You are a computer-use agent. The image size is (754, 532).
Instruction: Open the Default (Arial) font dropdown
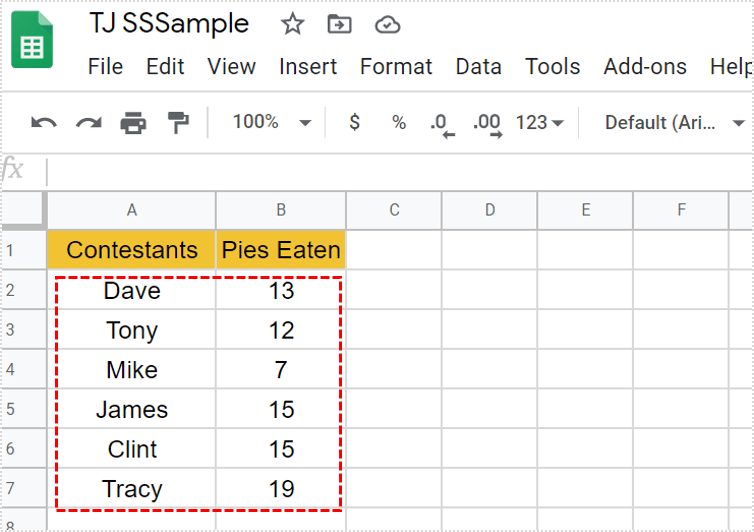pos(674,123)
